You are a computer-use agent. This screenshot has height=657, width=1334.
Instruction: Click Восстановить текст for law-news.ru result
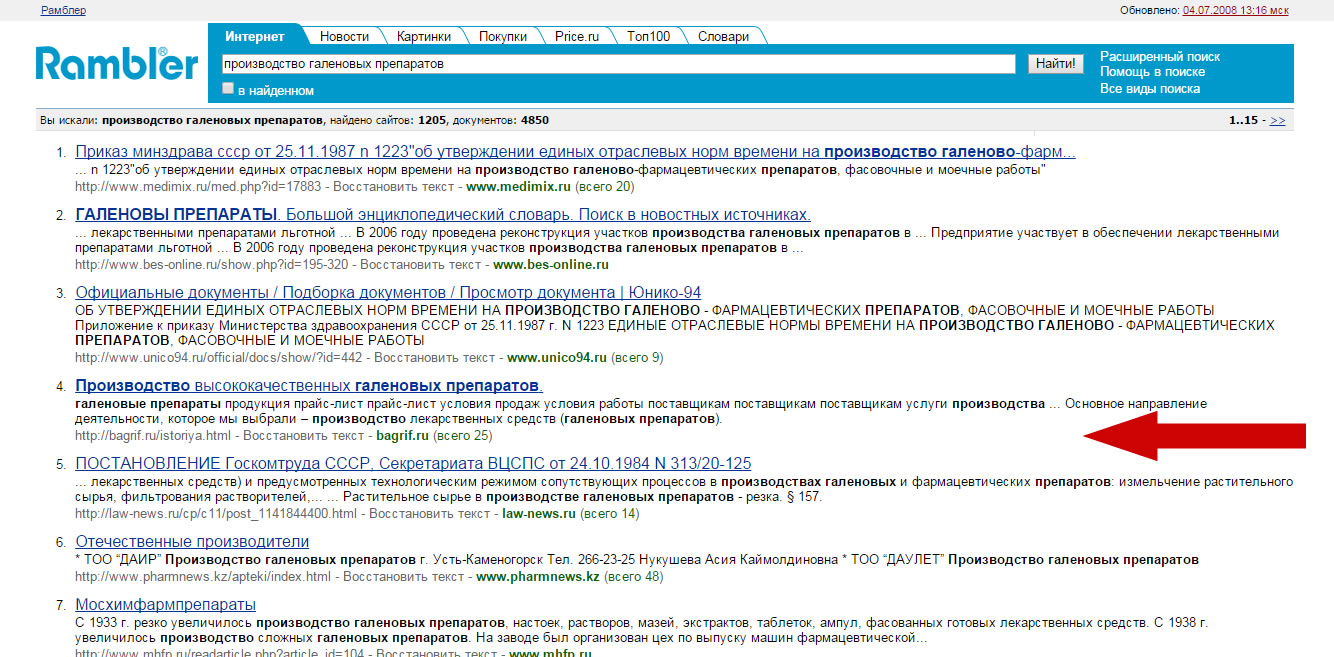pos(431,514)
